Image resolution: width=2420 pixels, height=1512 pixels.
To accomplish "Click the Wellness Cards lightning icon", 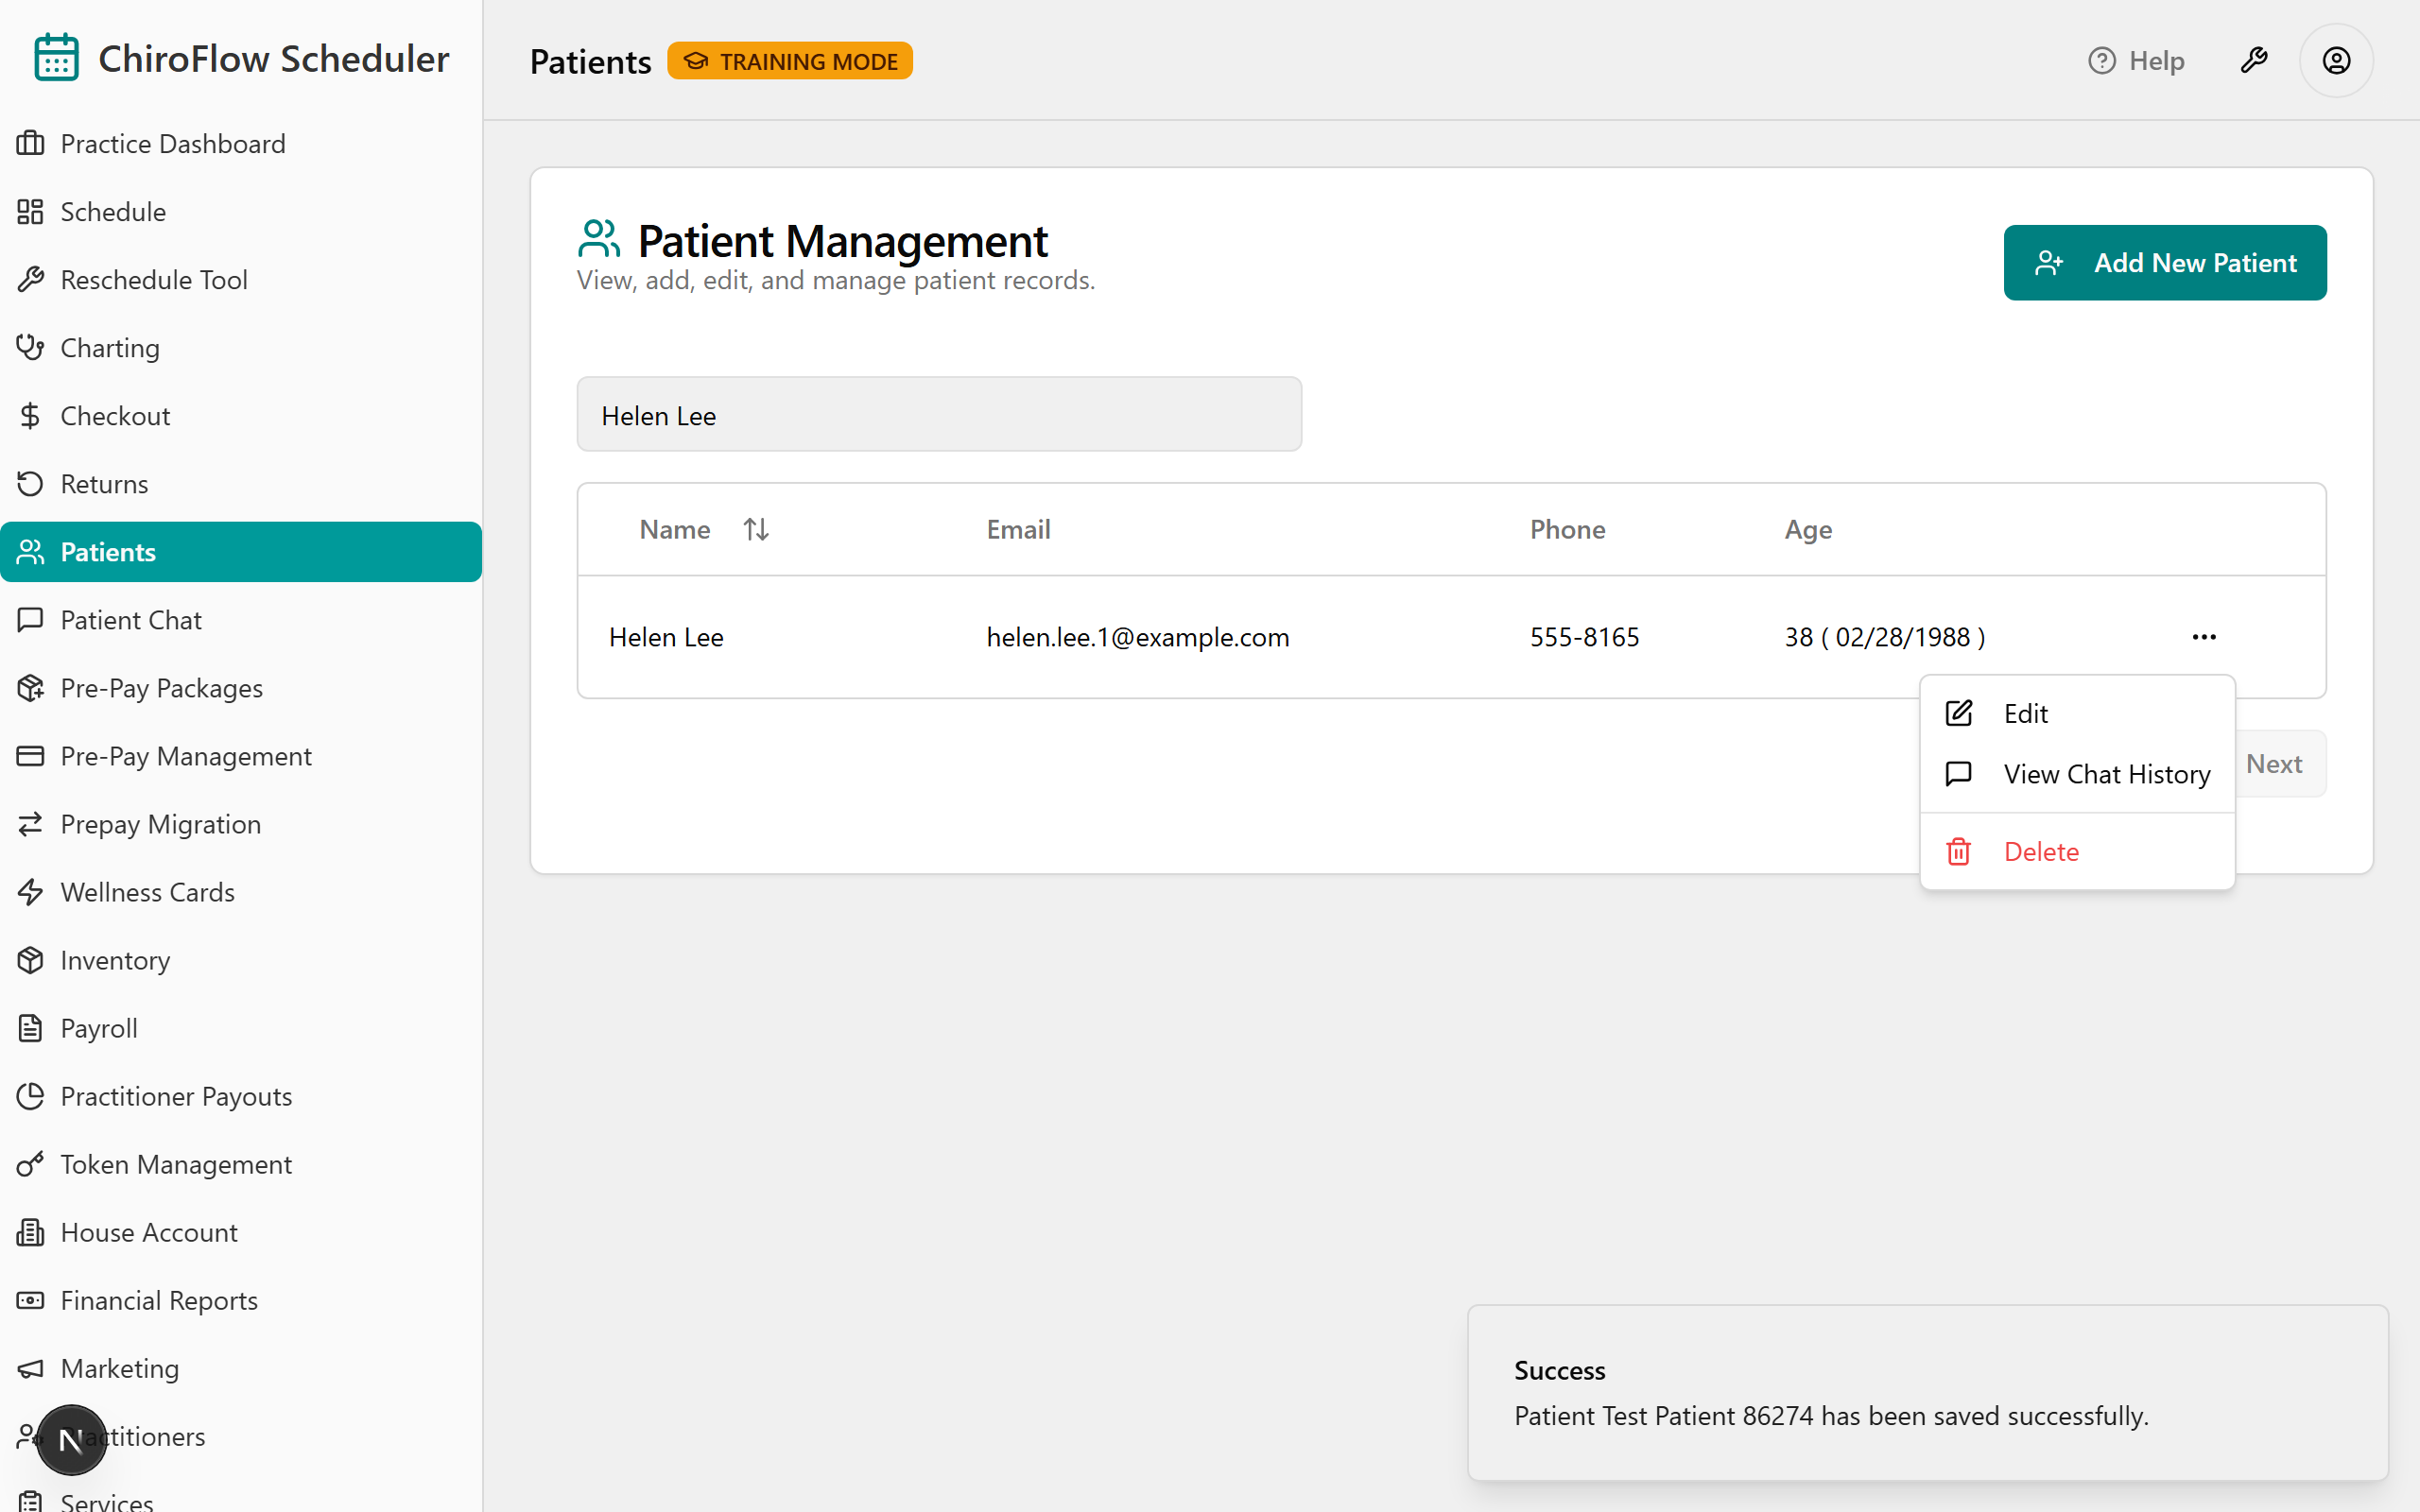I will [x=30, y=892].
